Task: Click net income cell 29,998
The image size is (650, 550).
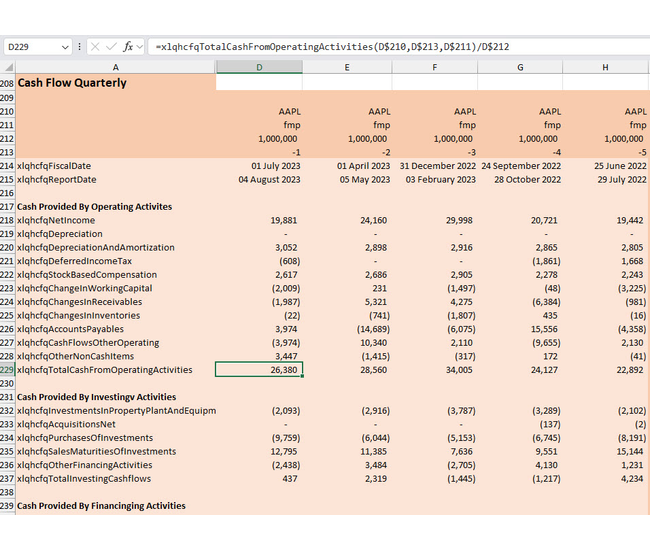Action: tap(435, 220)
